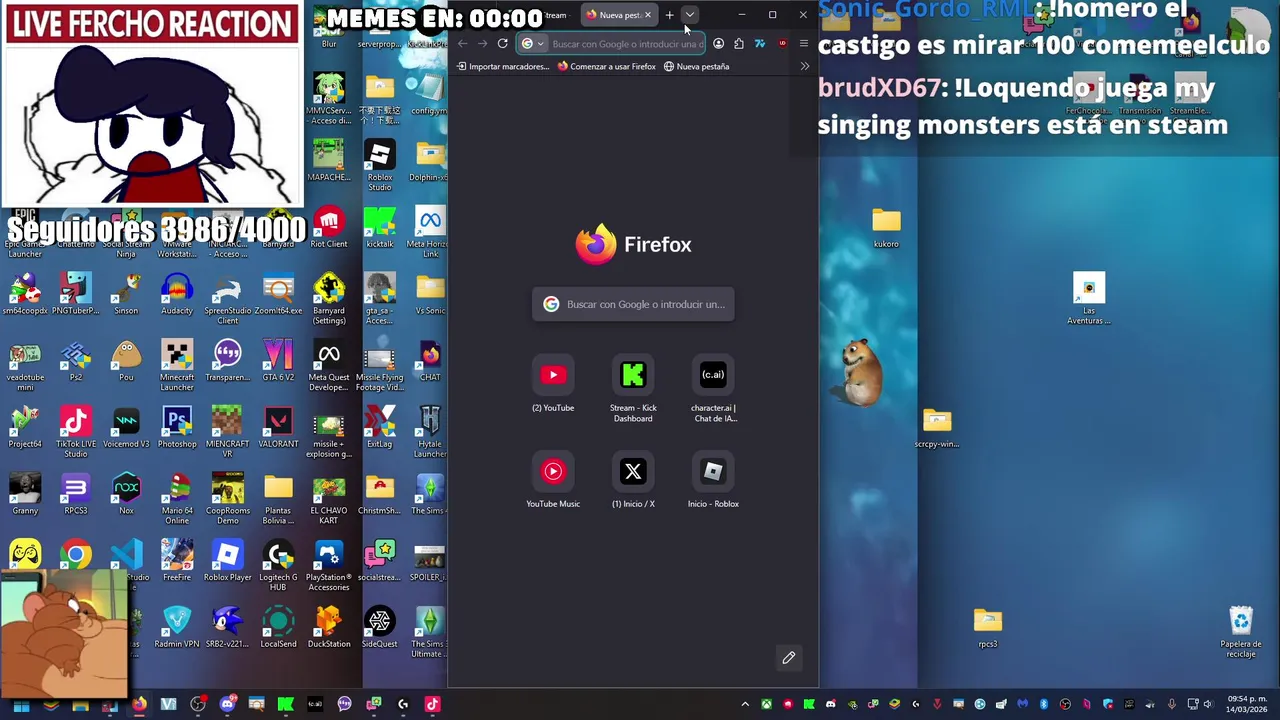The width and height of the screenshot is (1280, 720).
Task: Click the volume speaker icon in tray
Action: pyautogui.click(x=1207, y=704)
